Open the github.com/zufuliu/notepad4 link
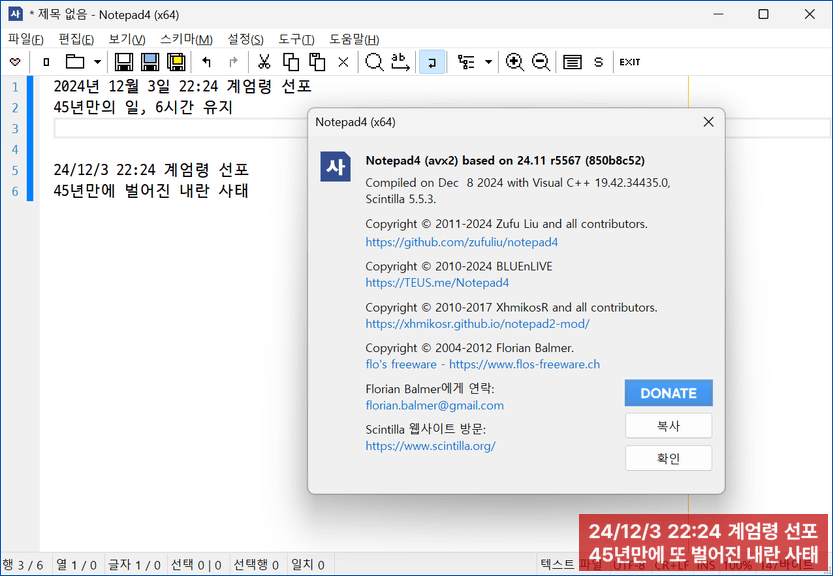 [461, 242]
